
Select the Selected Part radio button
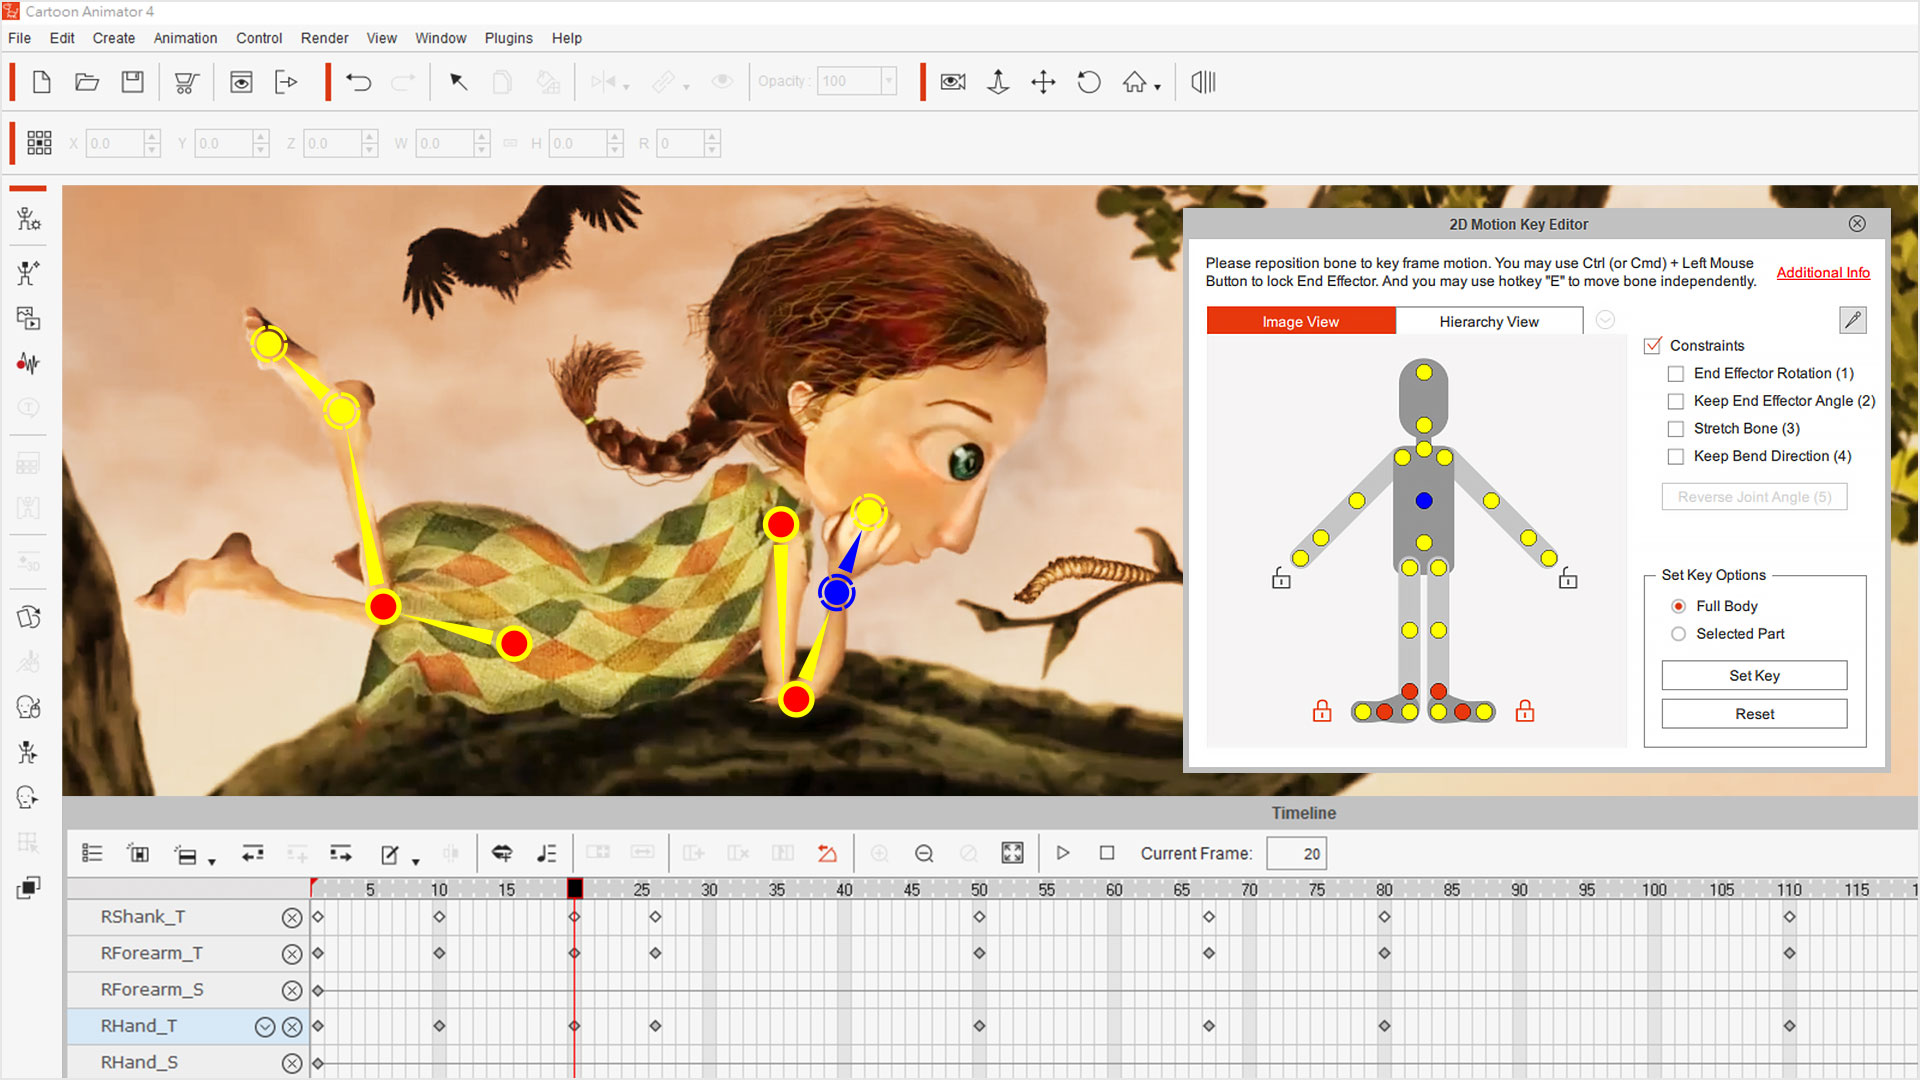(1677, 634)
